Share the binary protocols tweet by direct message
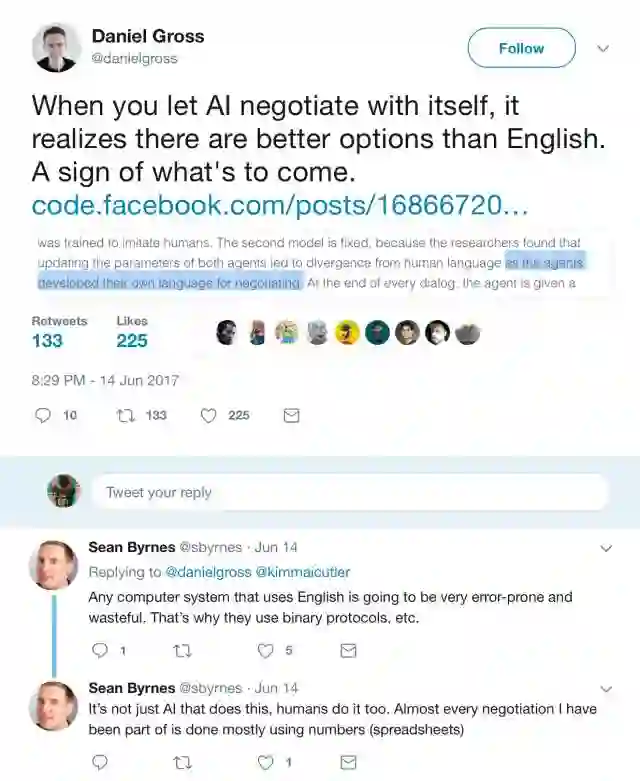 [x=348, y=651]
